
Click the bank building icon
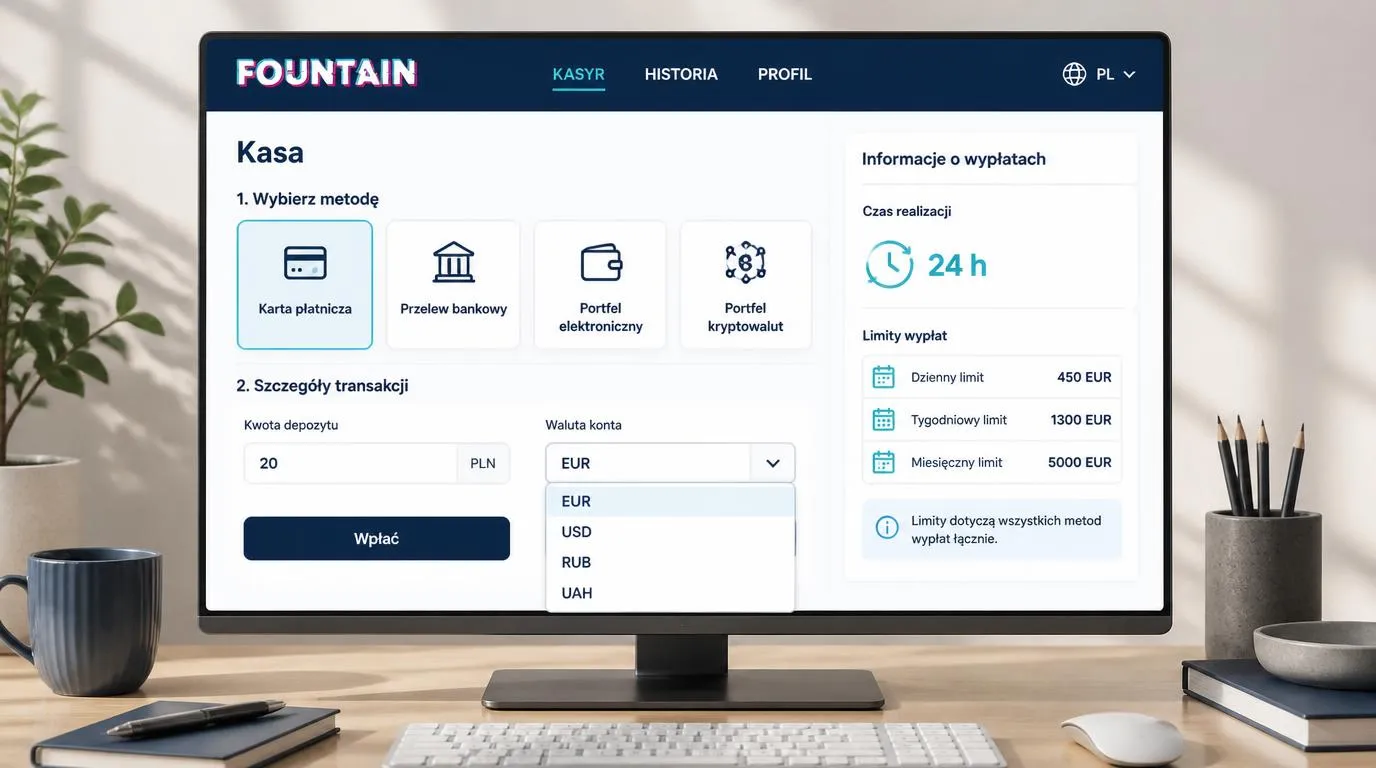pyautogui.click(x=454, y=262)
